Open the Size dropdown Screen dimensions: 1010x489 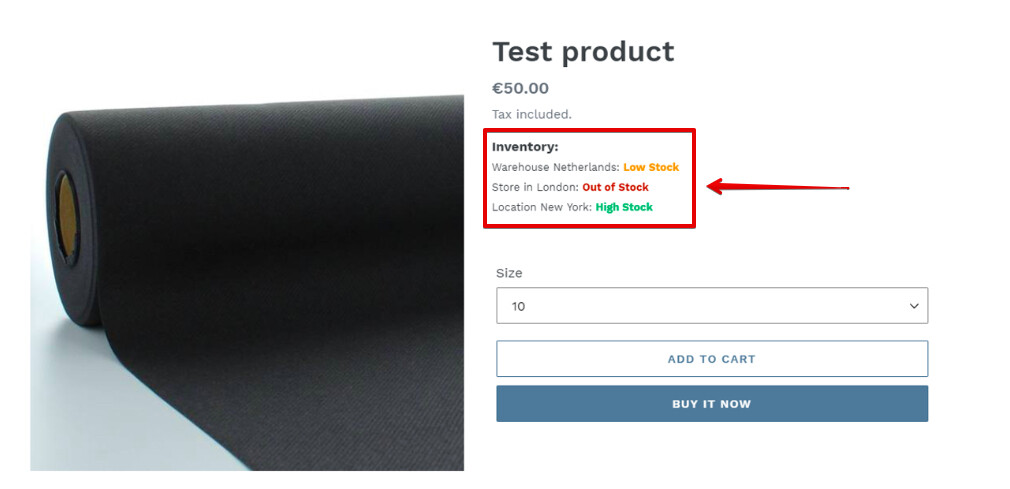click(711, 306)
